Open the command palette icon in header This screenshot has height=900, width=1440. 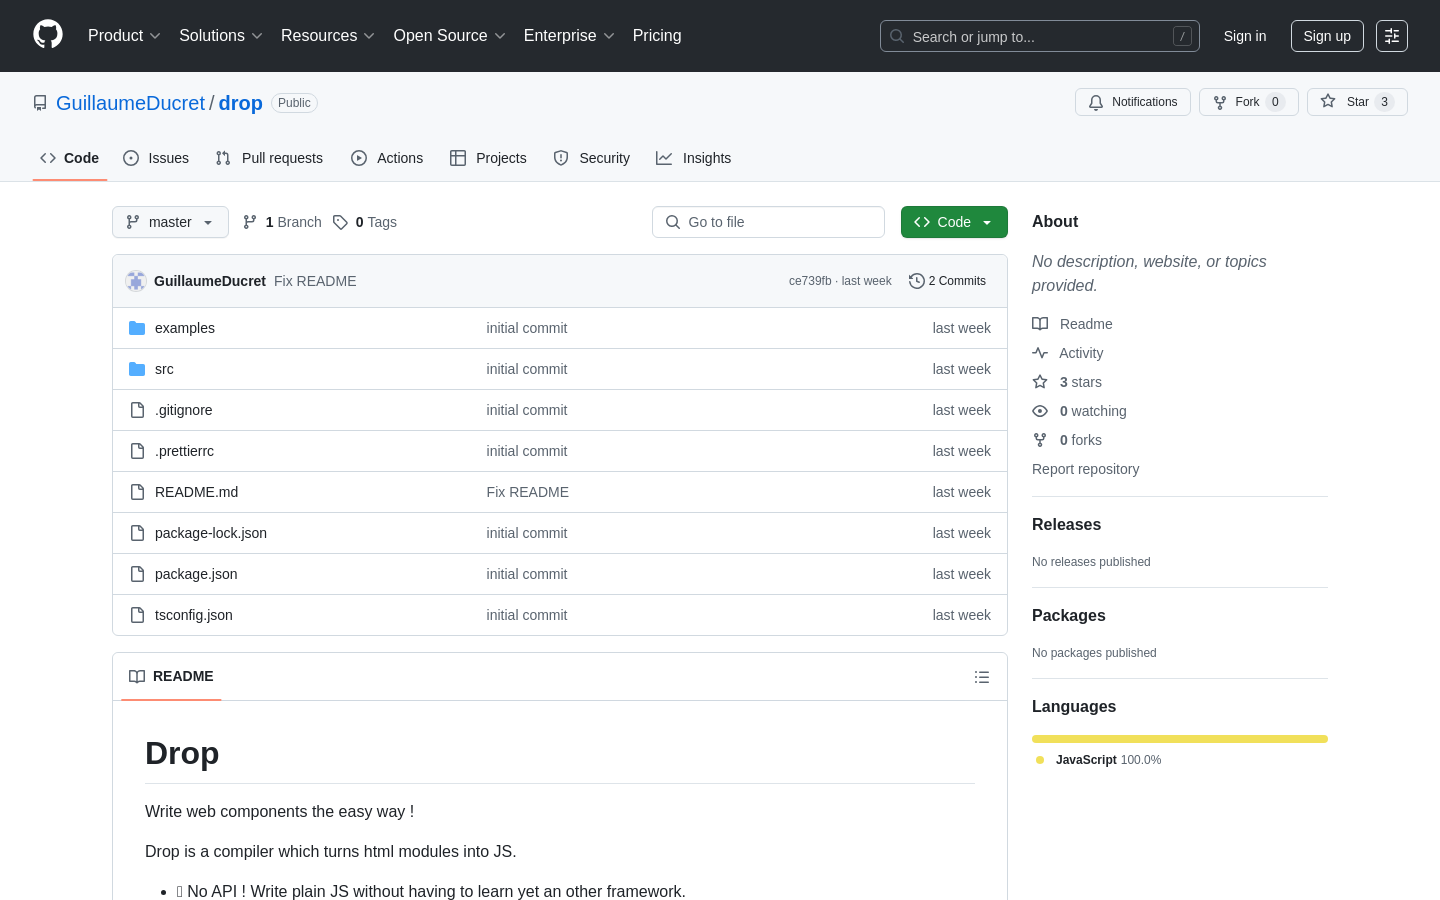coord(1392,36)
